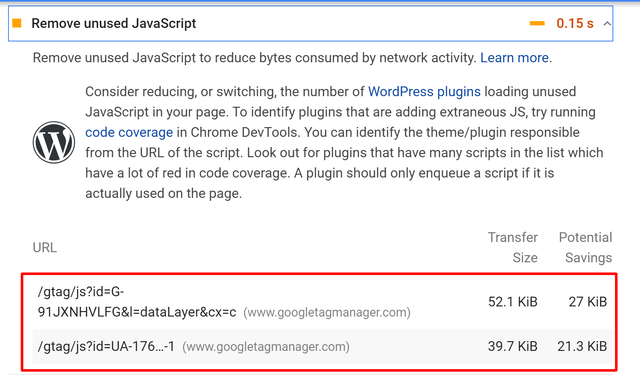Screen dimensions: 640x389
Task: Click the Transfer Size column header
Action: point(513,247)
